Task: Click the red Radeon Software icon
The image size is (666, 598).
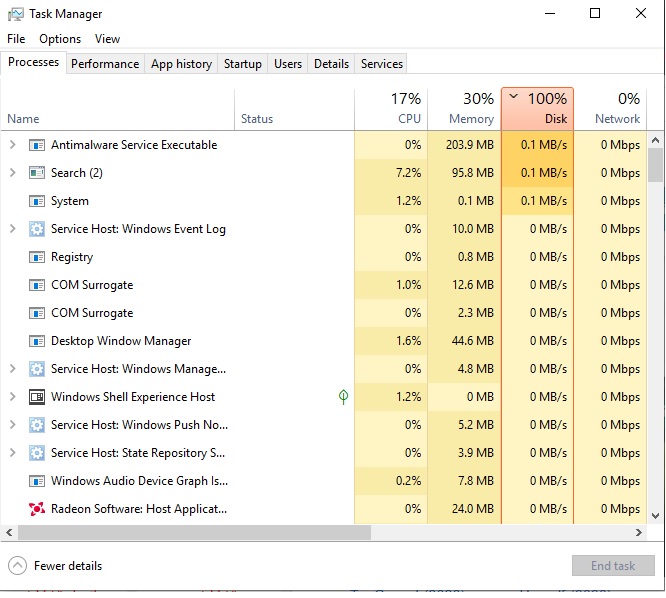Action: [37, 509]
